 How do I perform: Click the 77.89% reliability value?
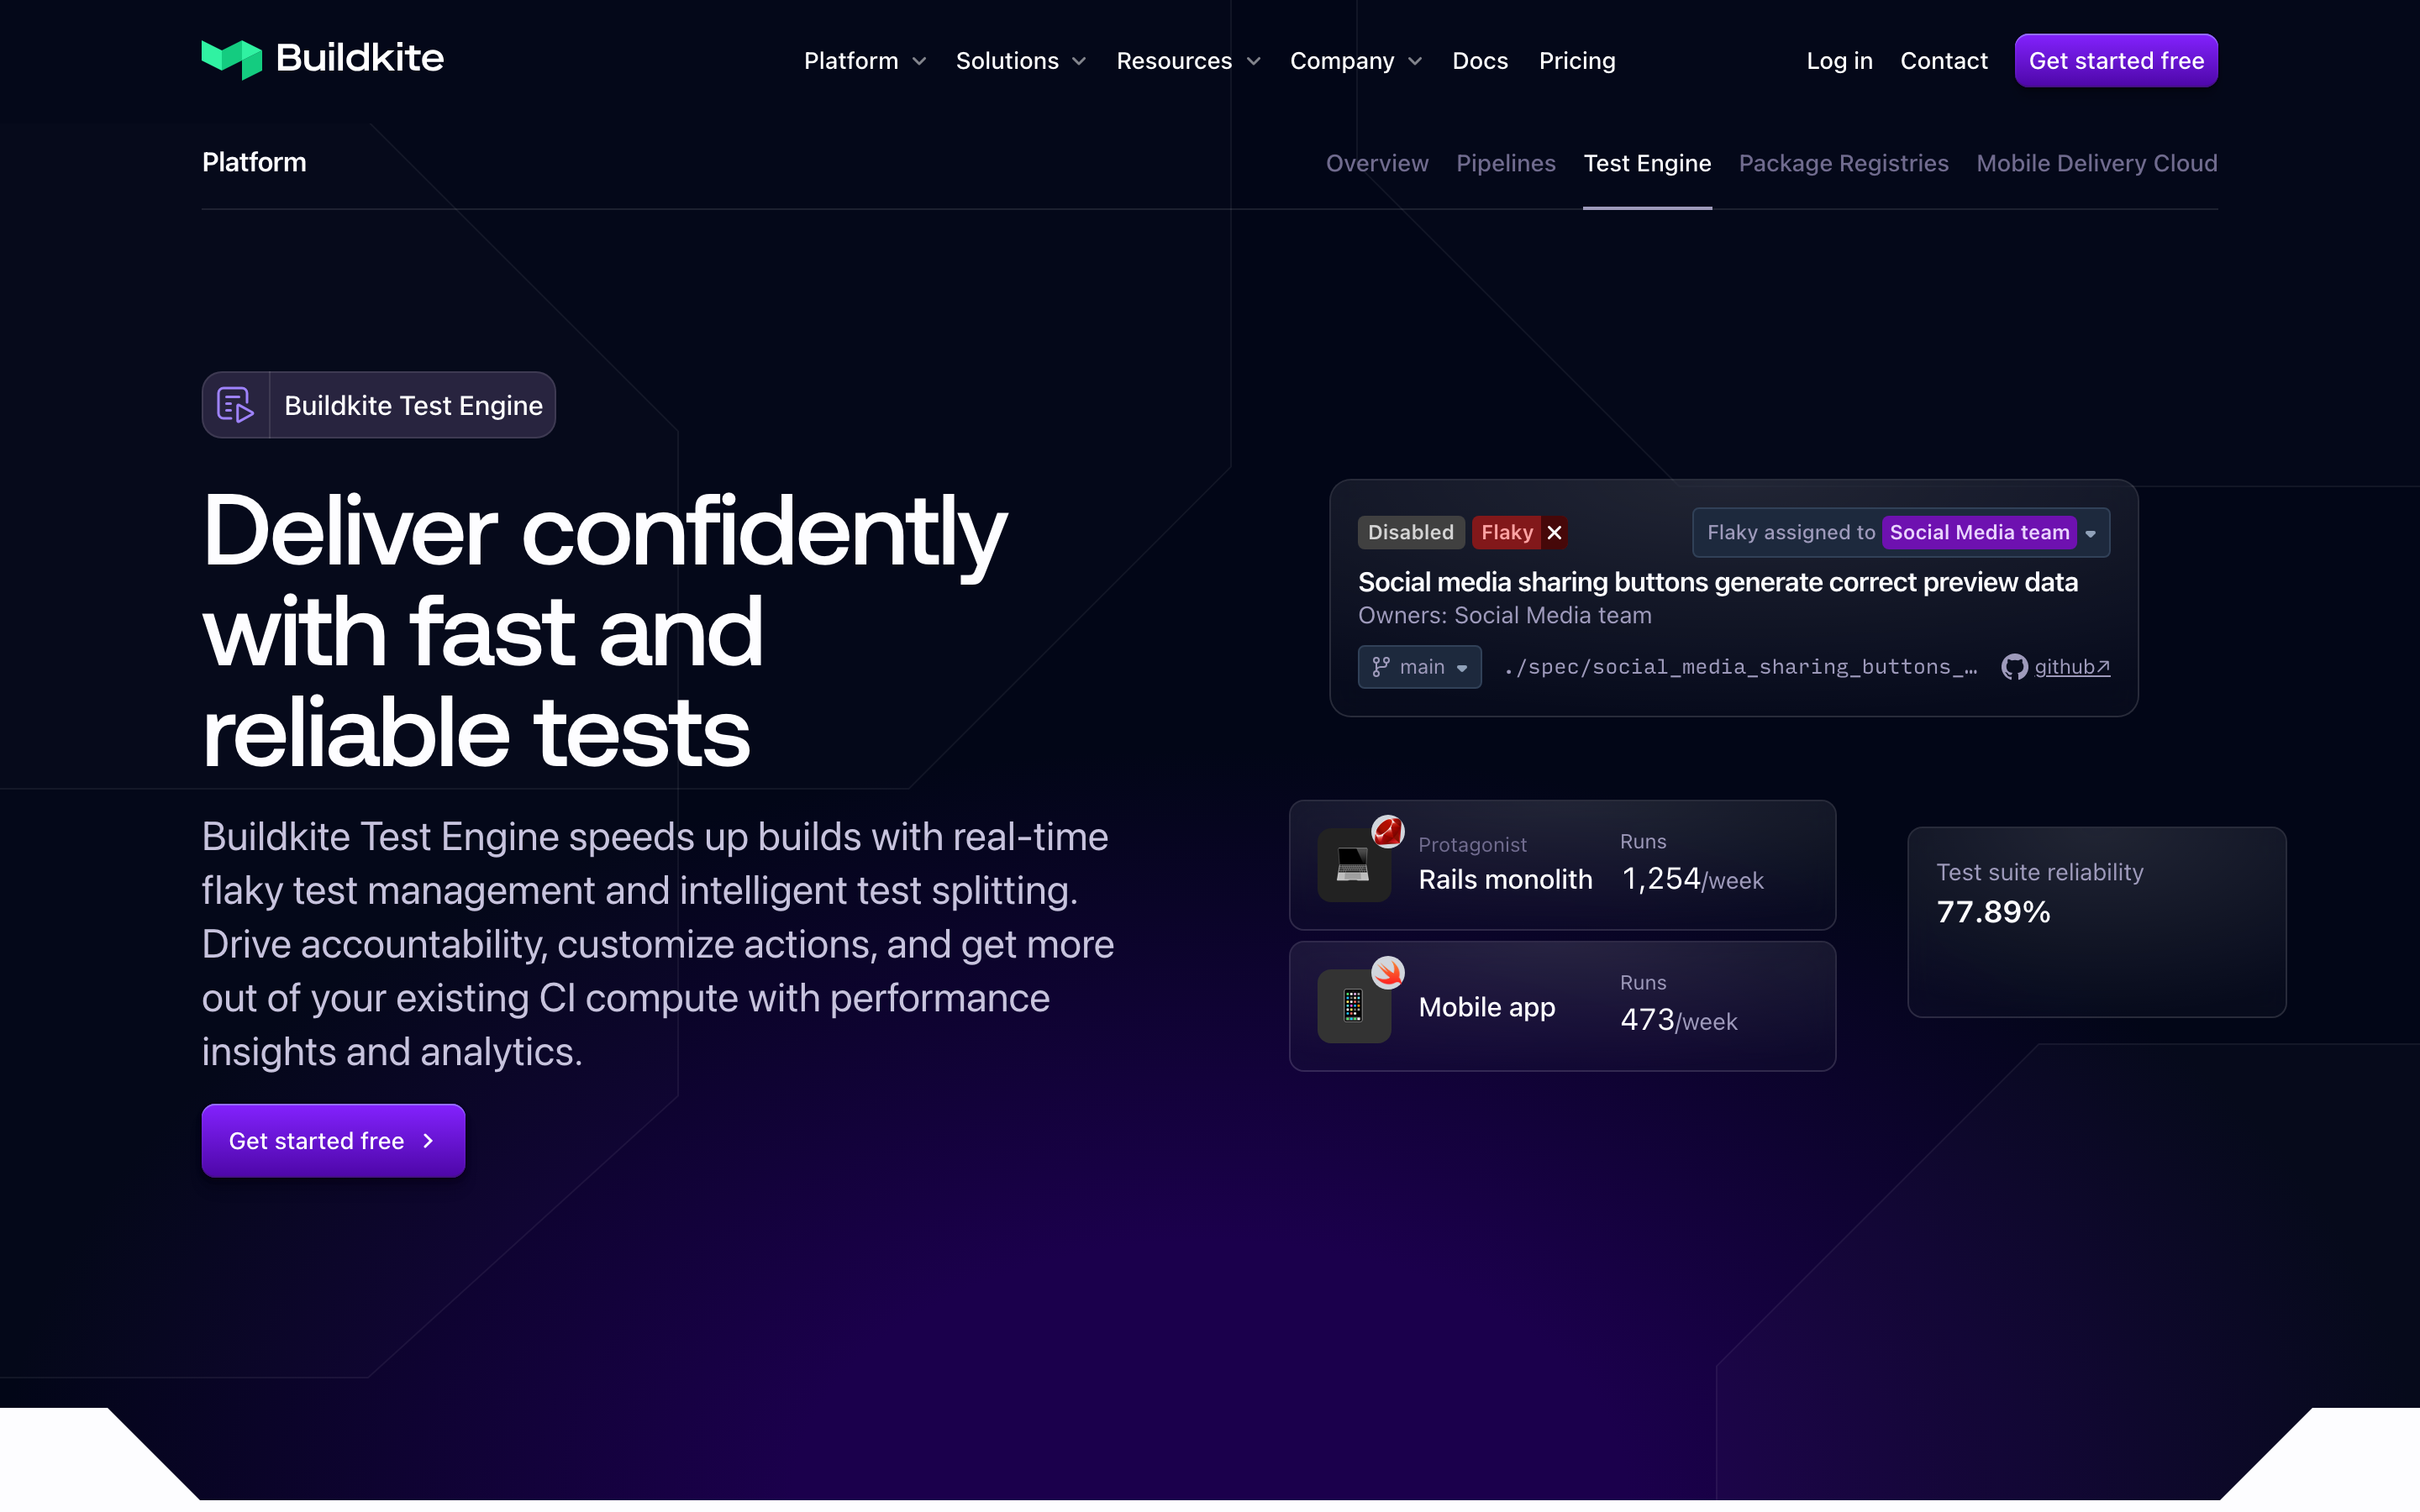[x=1993, y=912]
